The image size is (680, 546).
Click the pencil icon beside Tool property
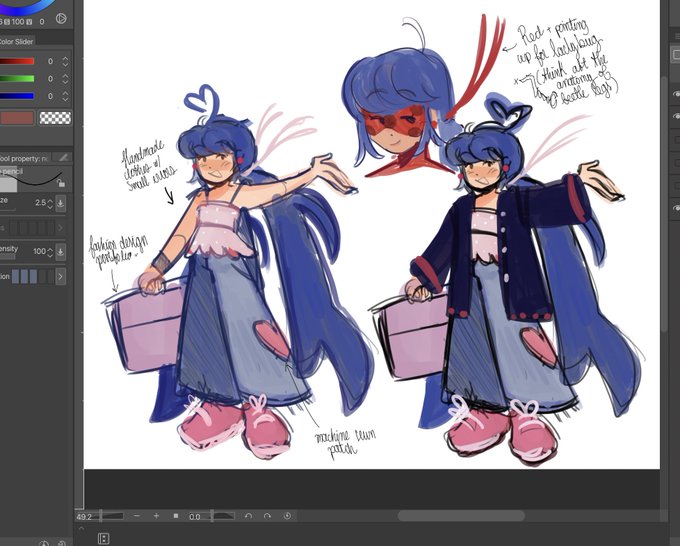pyautogui.click(x=63, y=157)
